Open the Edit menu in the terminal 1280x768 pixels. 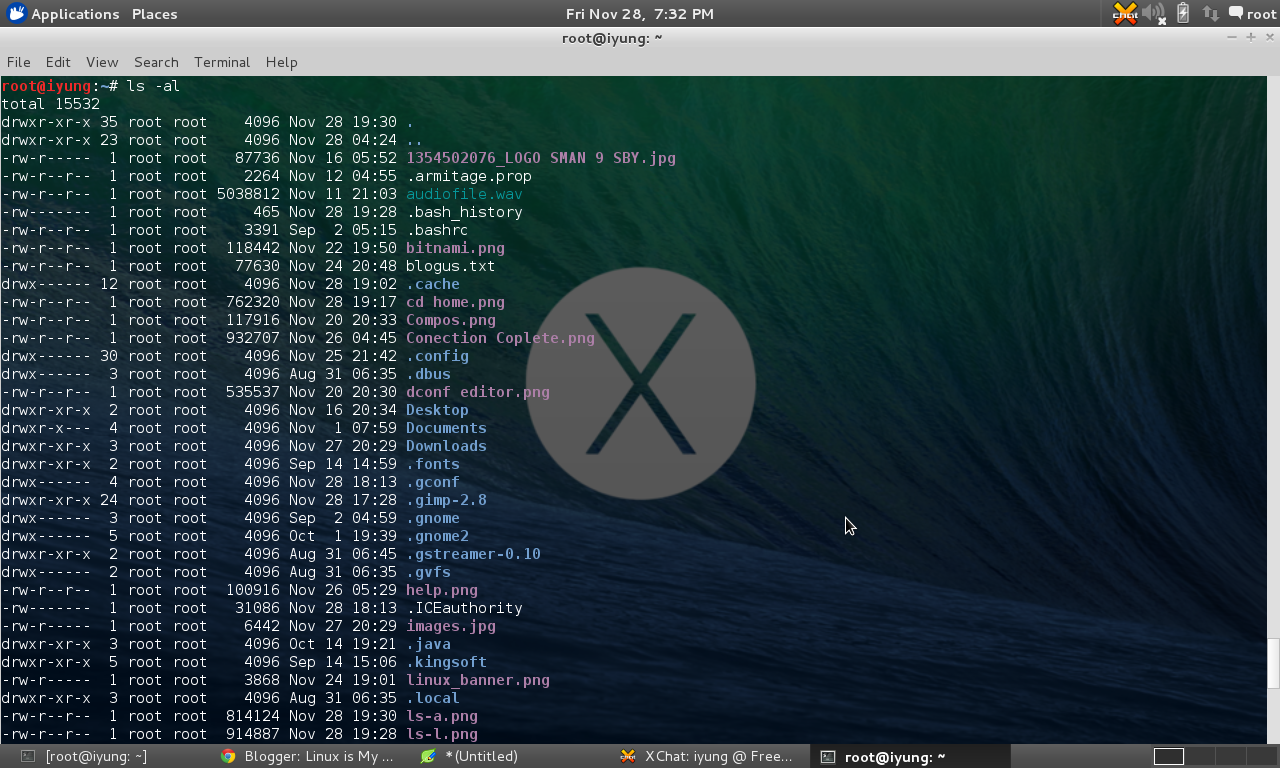click(57, 62)
